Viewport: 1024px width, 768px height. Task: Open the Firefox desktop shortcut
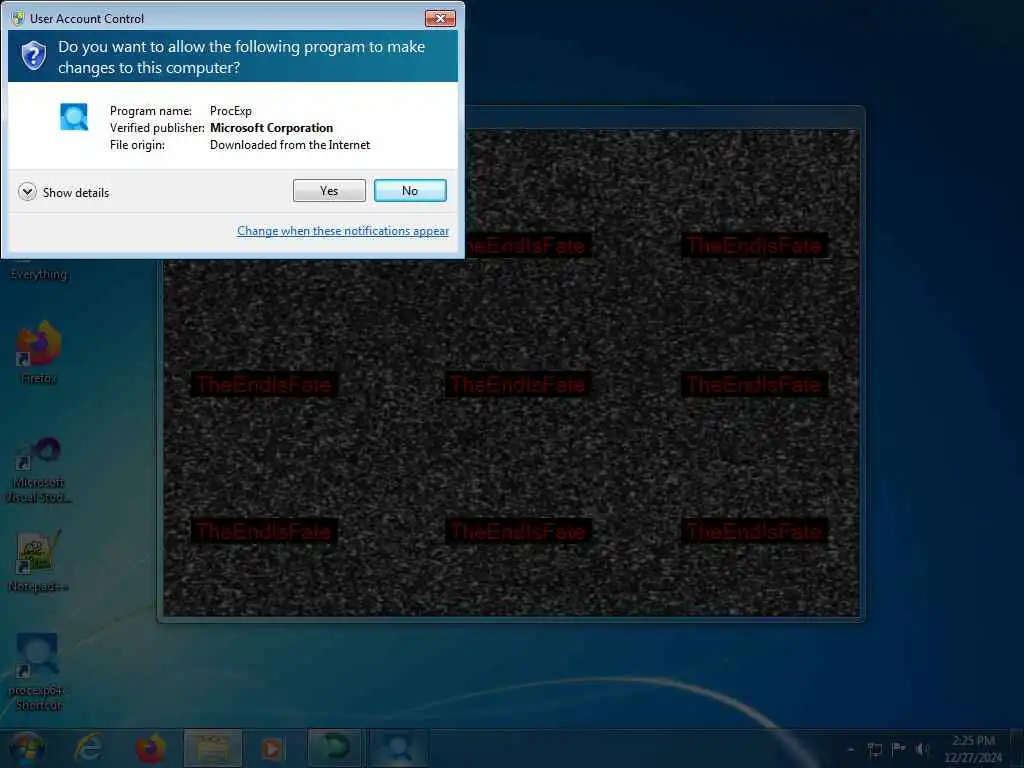coord(39,353)
